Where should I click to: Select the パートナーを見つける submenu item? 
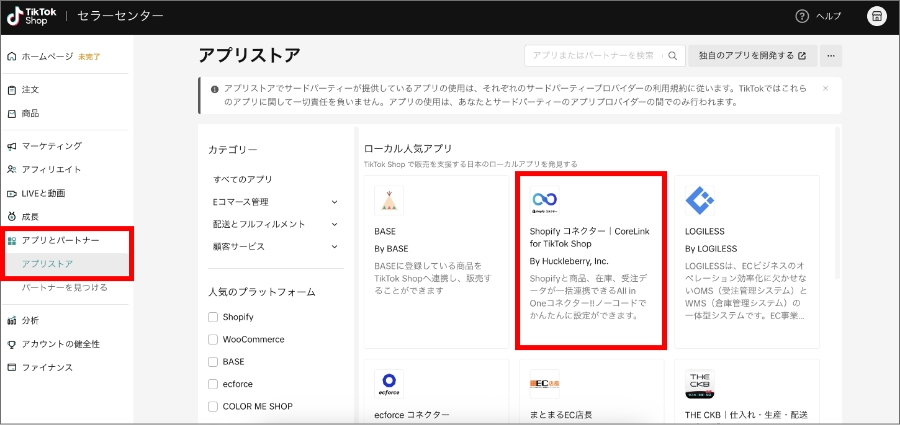click(x=64, y=288)
